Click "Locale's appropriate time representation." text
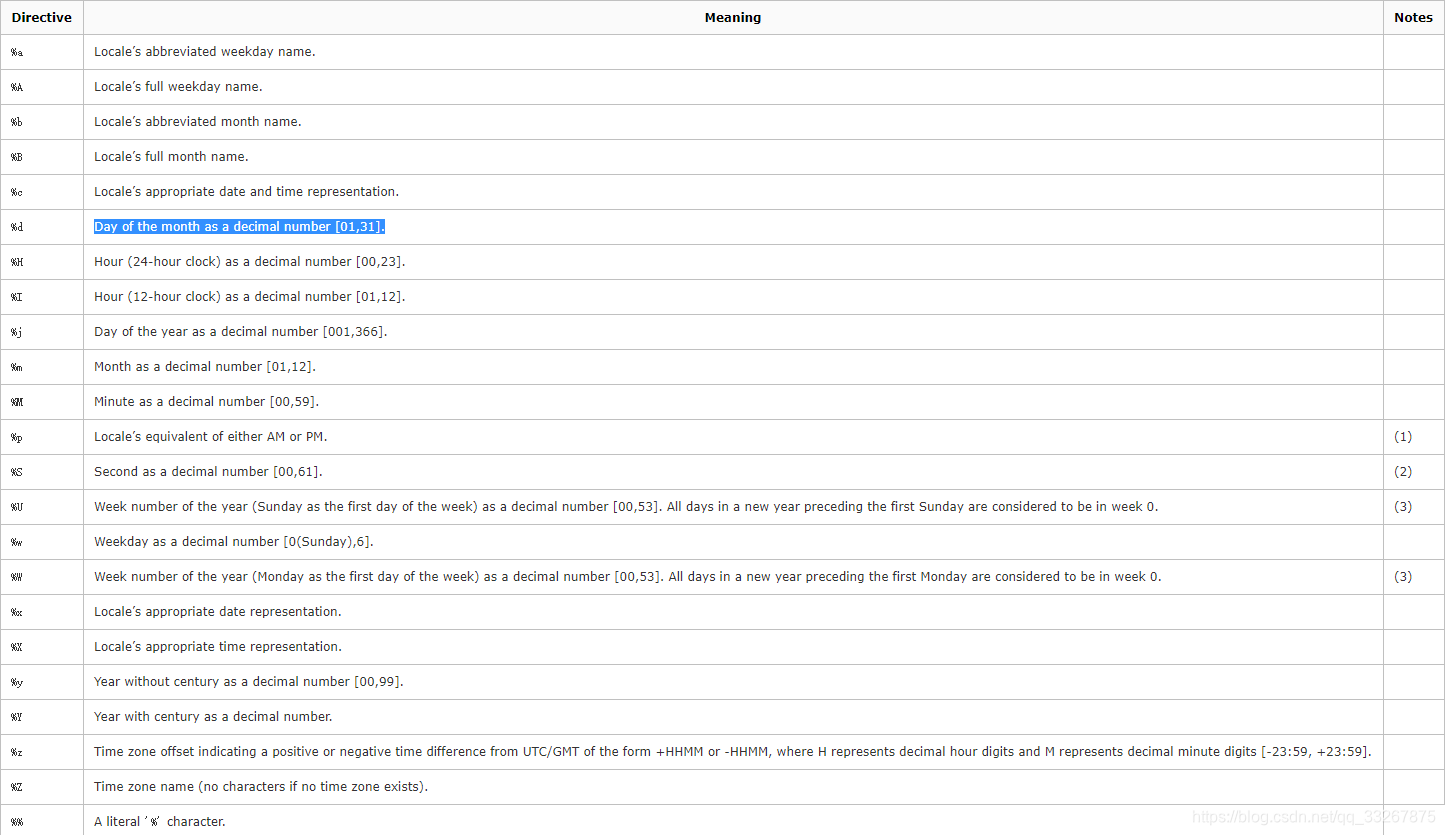The height and width of the screenshot is (835, 1445). 218,647
